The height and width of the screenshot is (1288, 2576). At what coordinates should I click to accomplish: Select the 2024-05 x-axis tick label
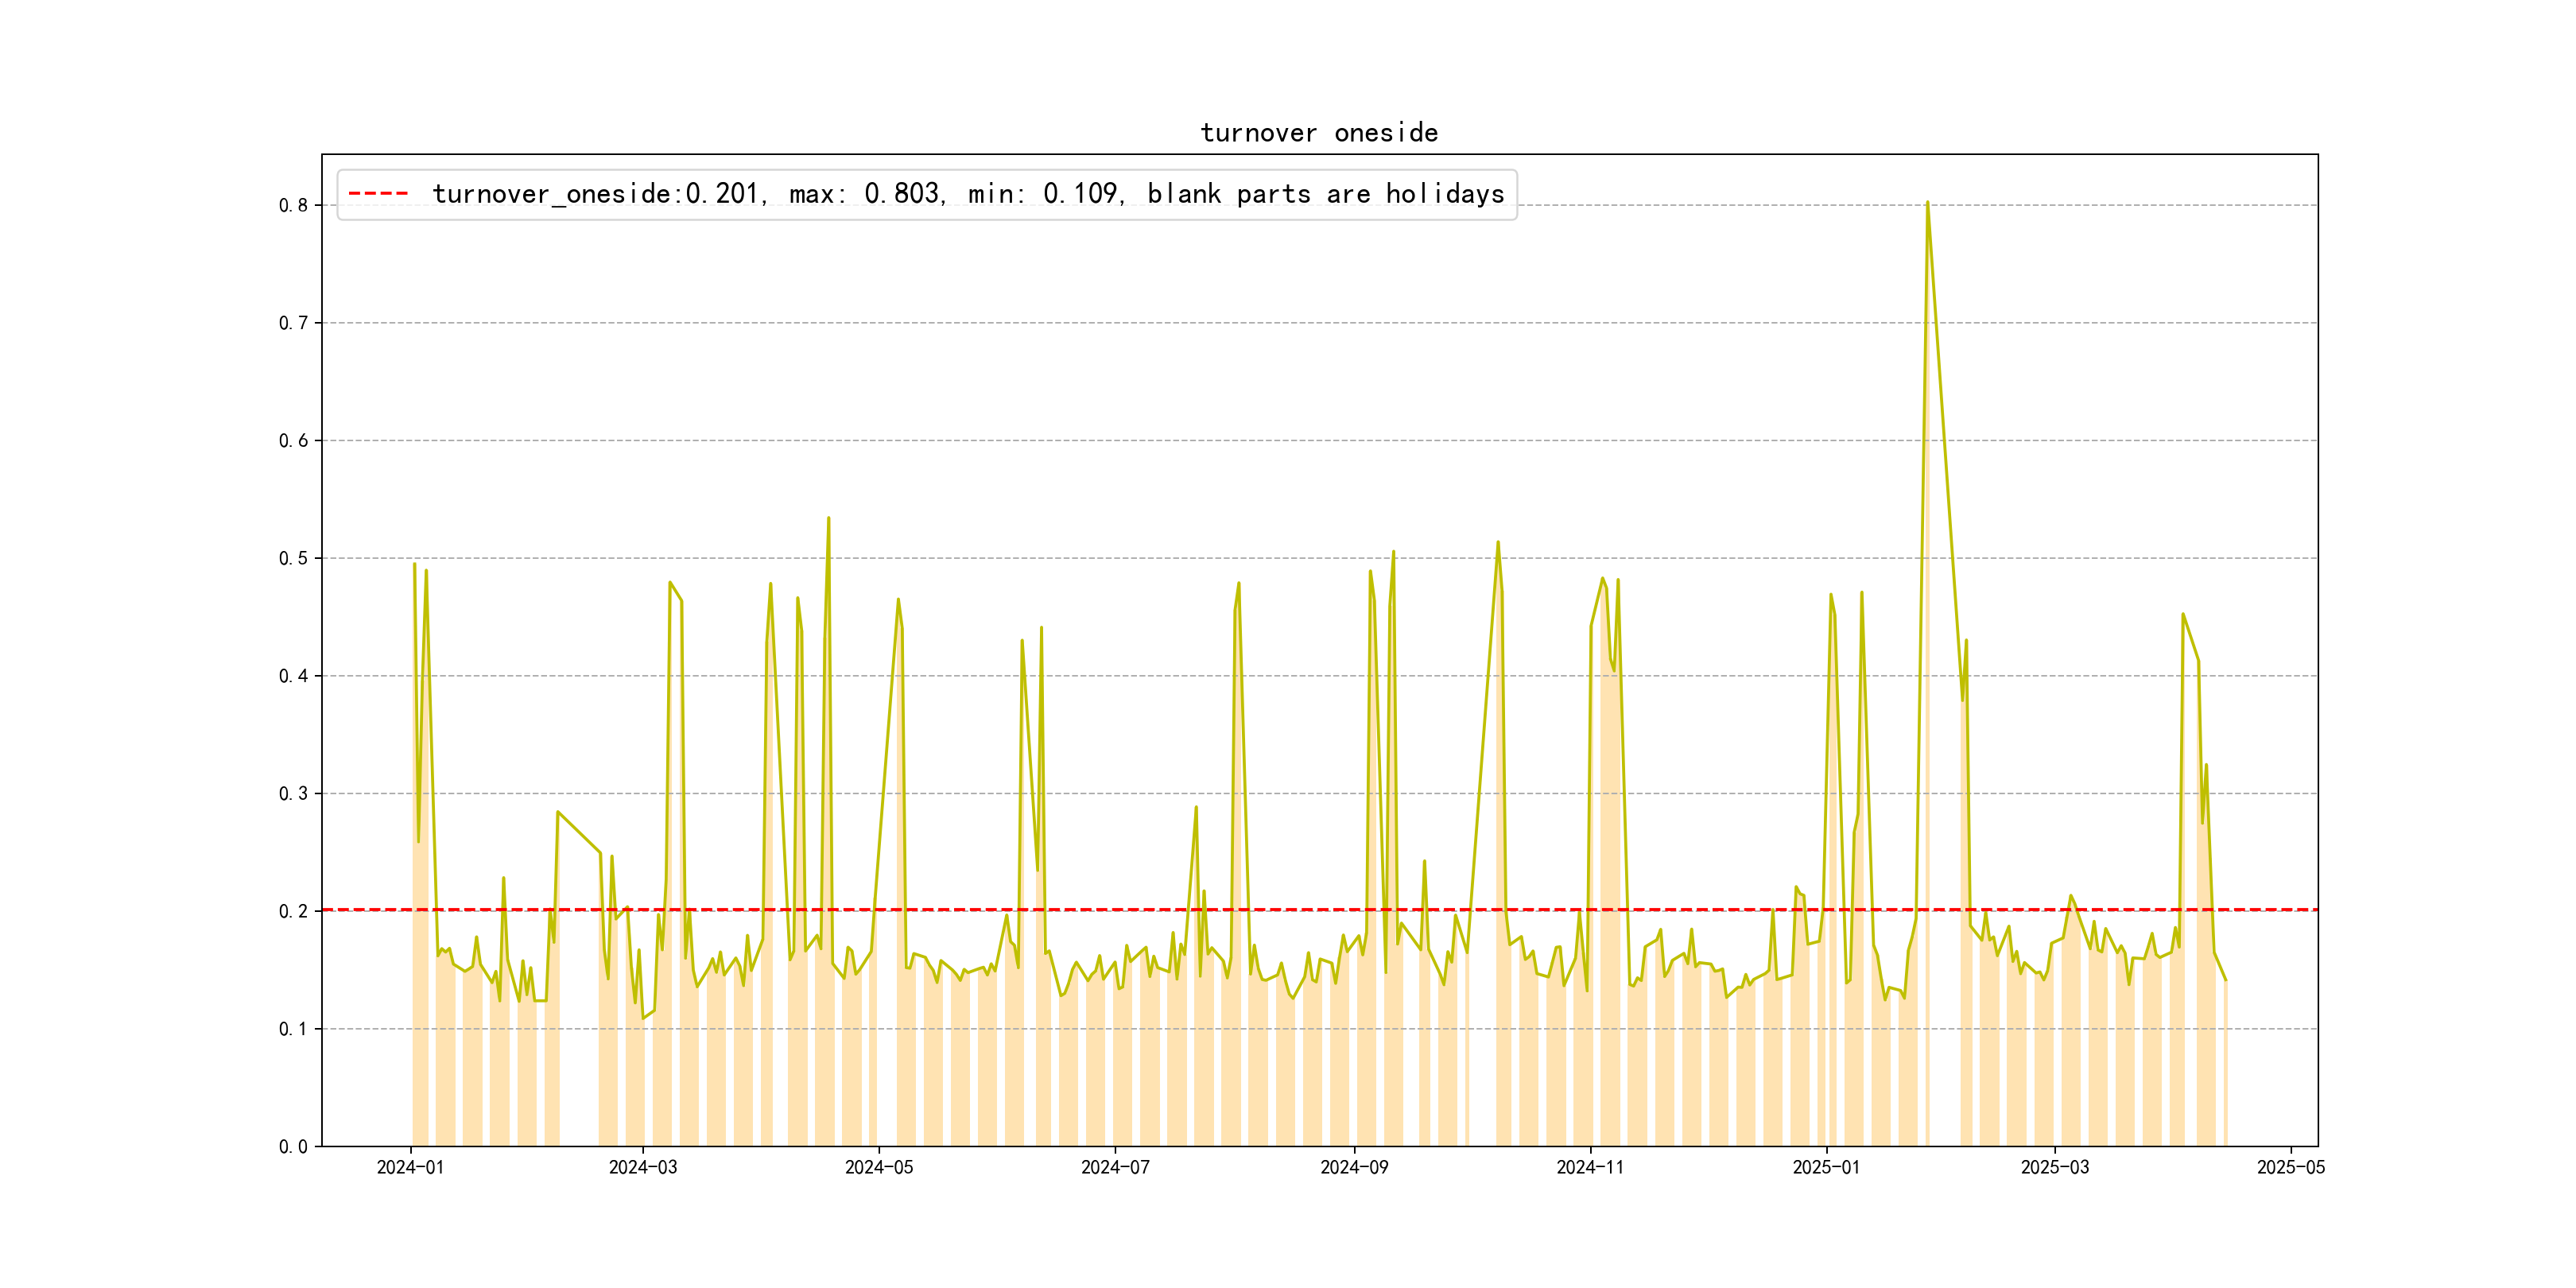879,1167
